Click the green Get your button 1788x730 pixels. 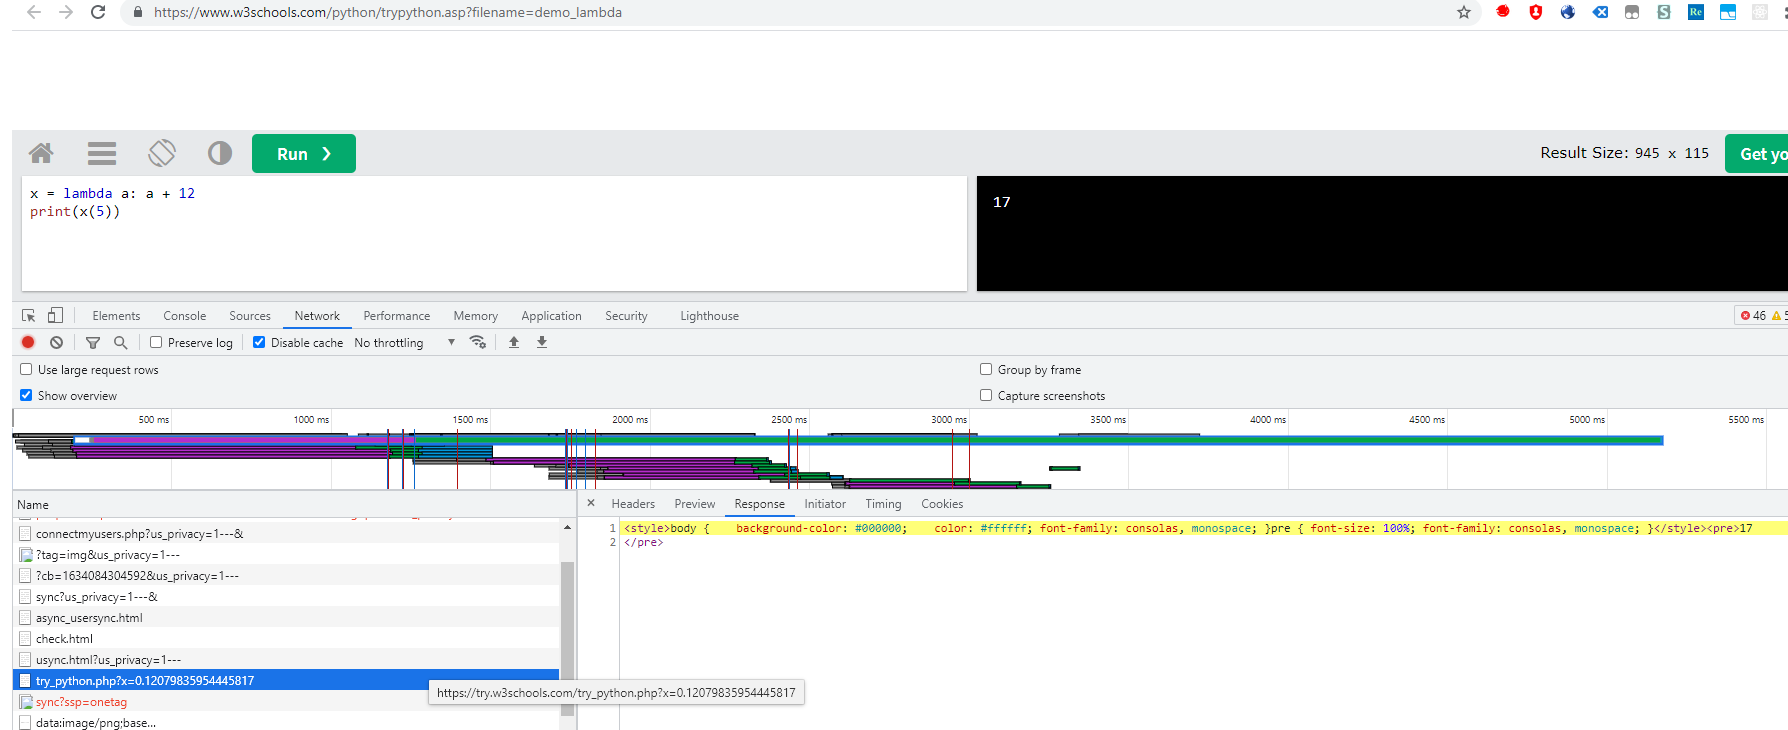1757,153
